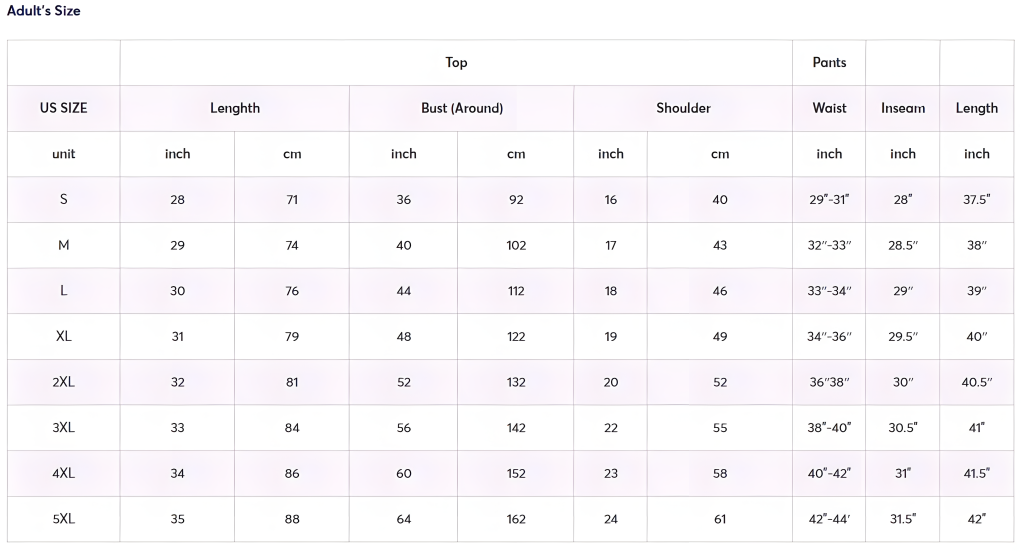Screen dimensions: 1024x551
Task: Click inseam value 30.5" for 3XL
Action: pos(903,428)
